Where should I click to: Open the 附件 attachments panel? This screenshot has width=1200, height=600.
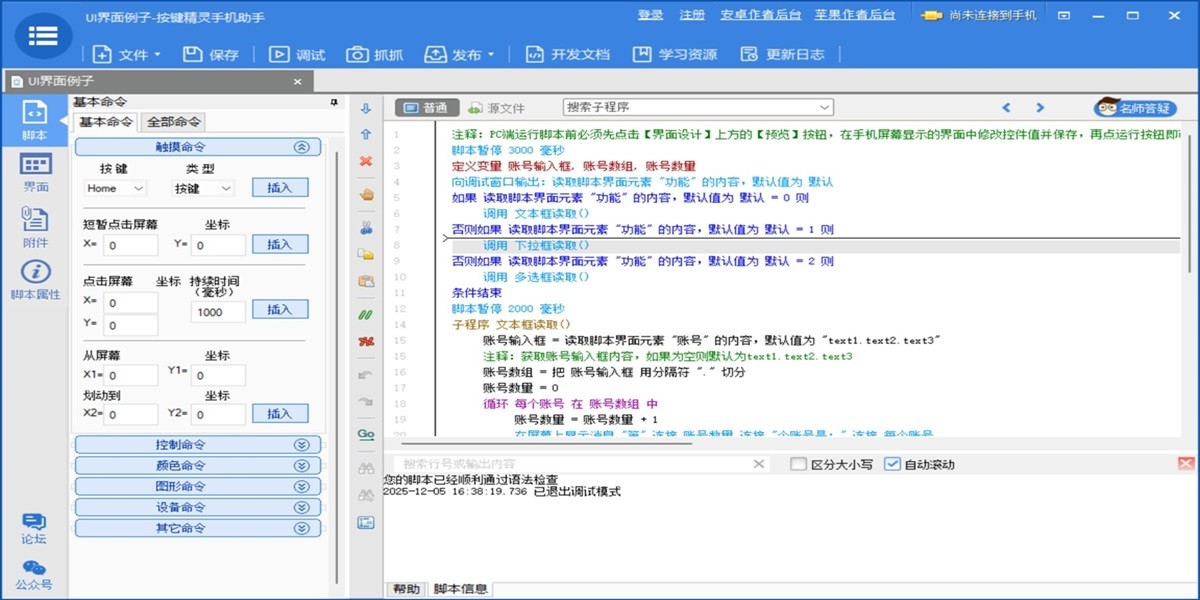[33, 224]
